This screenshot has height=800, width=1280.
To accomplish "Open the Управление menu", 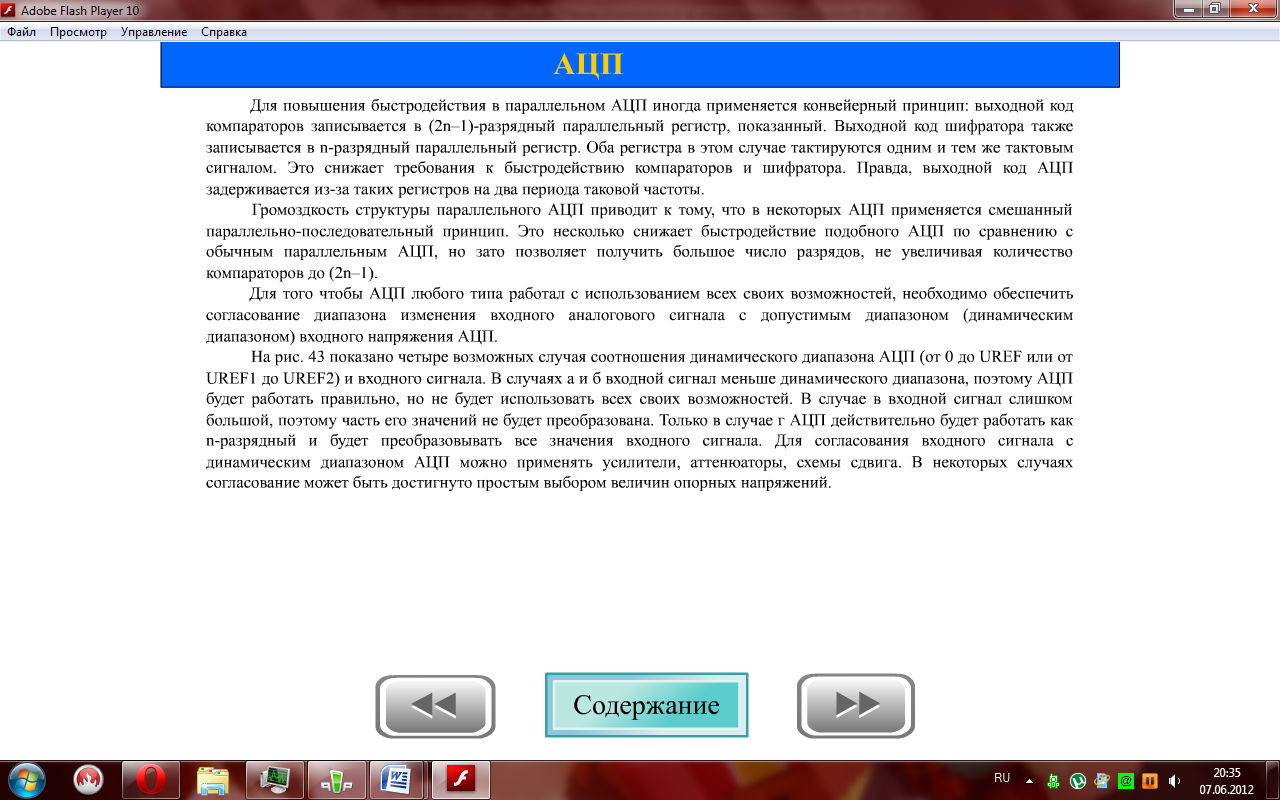I will click(154, 32).
